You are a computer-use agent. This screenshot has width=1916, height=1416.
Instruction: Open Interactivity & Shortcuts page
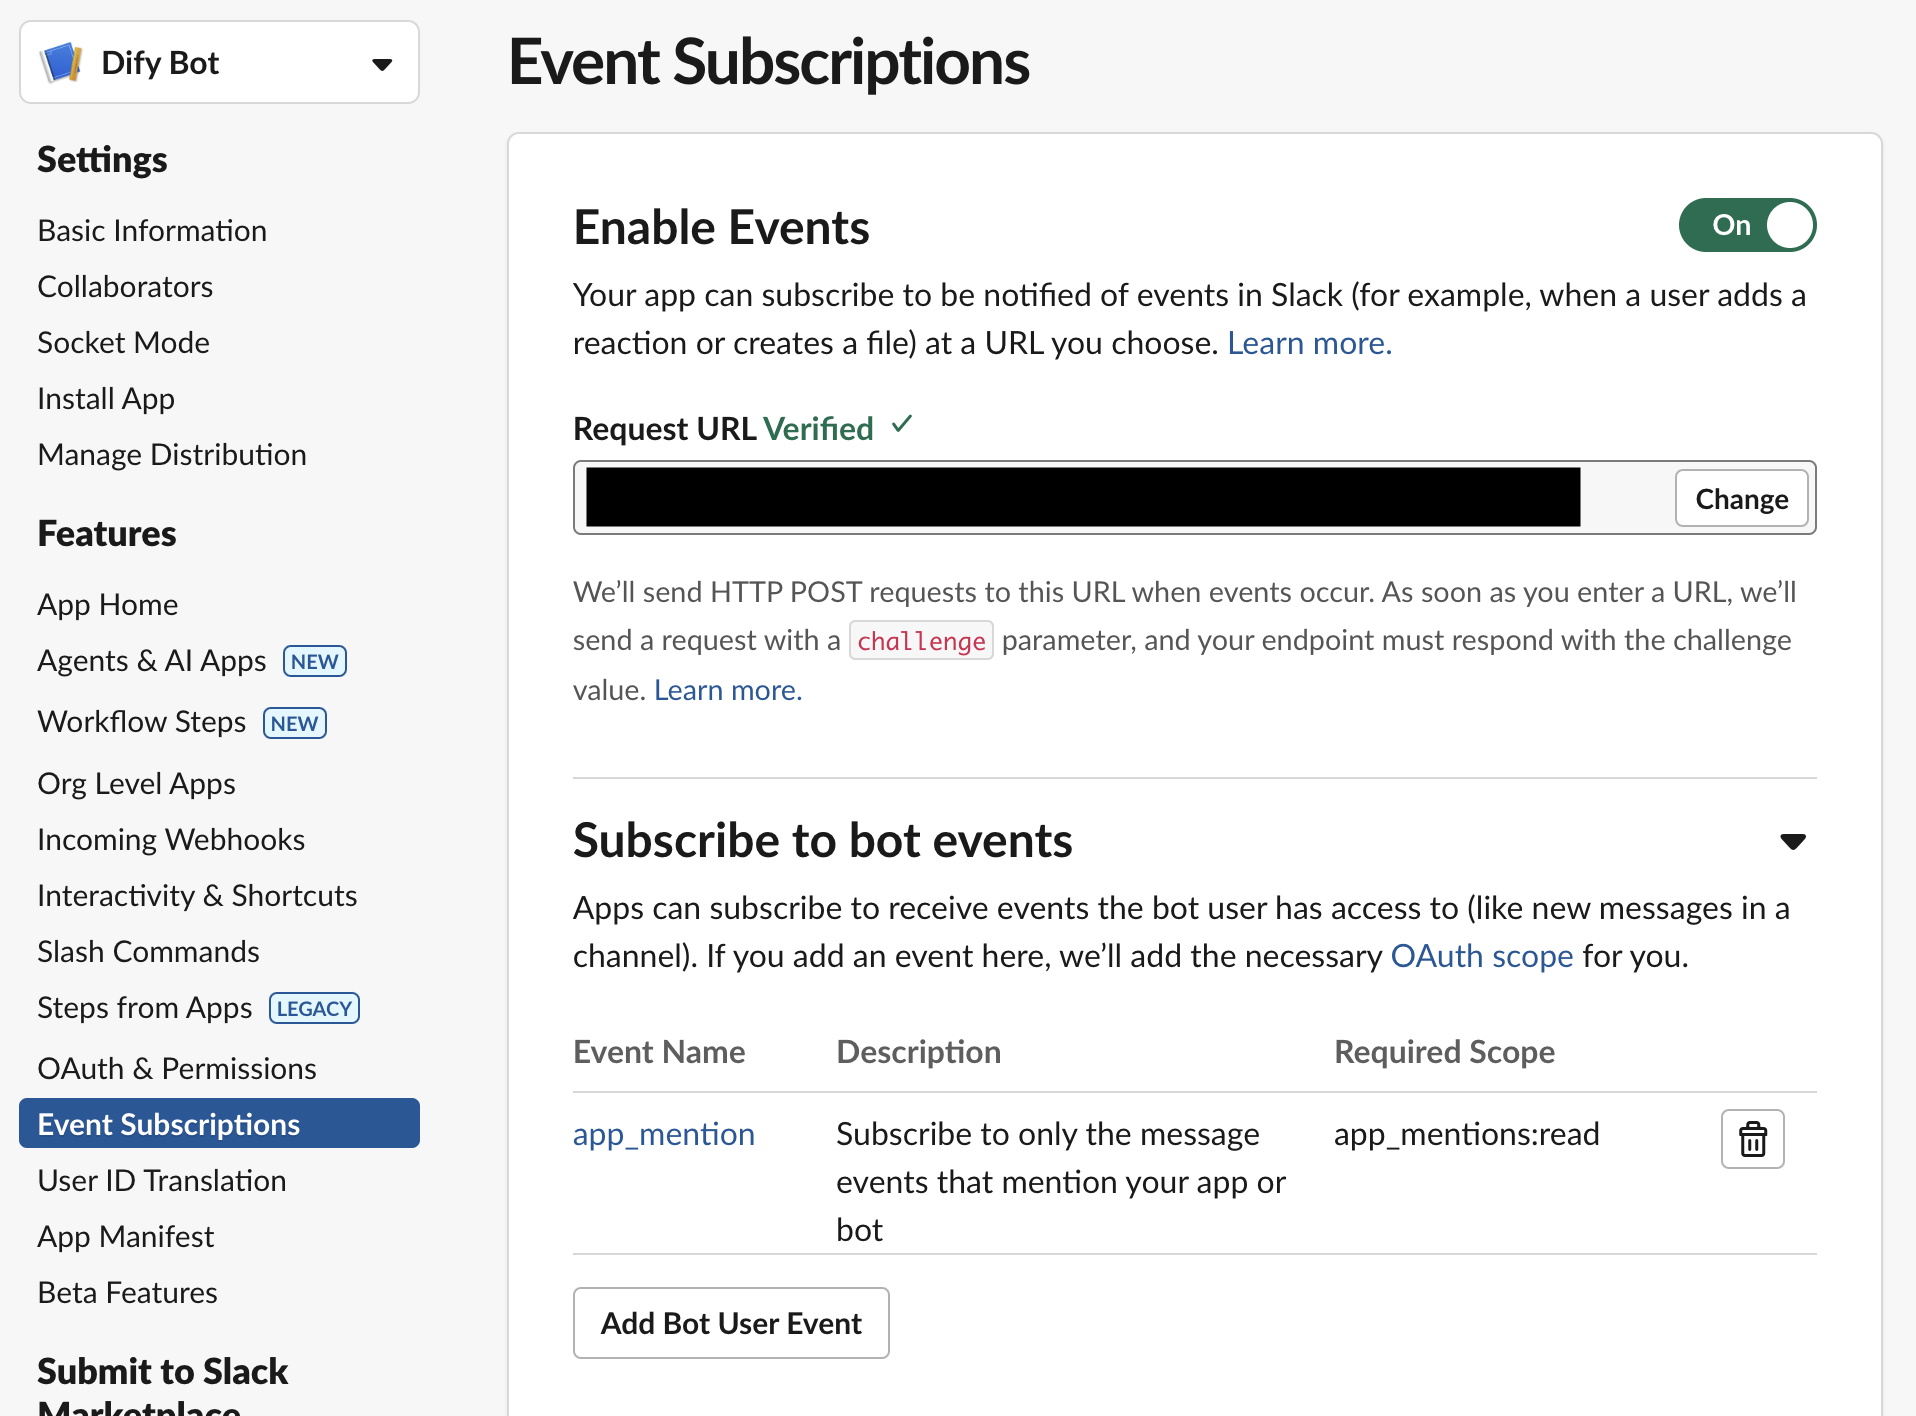[x=197, y=896]
